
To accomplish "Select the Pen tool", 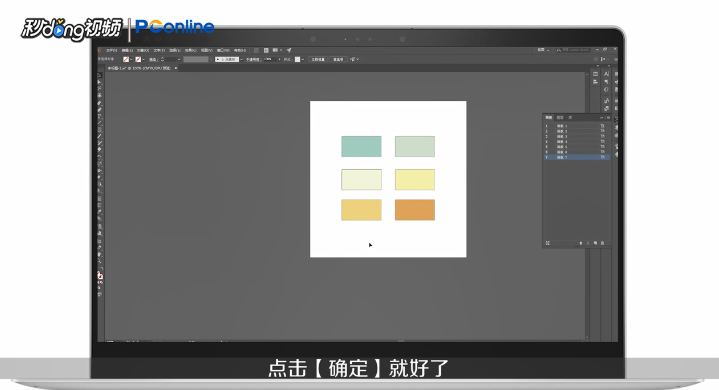I will (100, 103).
